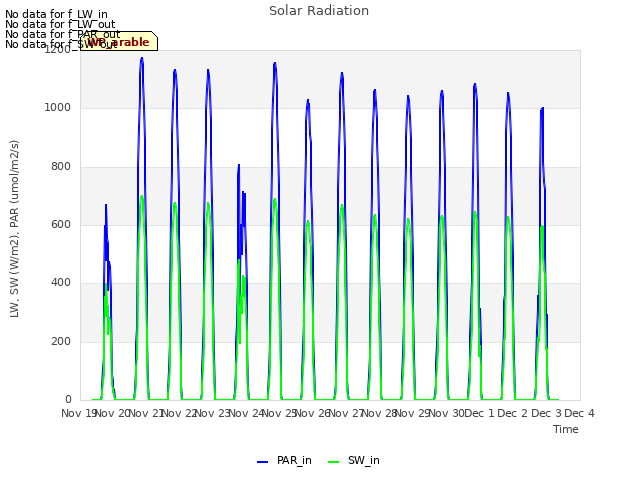Toggle SW_in series in legend
This screenshot has width=640, height=480.
pyautogui.click(x=354, y=460)
